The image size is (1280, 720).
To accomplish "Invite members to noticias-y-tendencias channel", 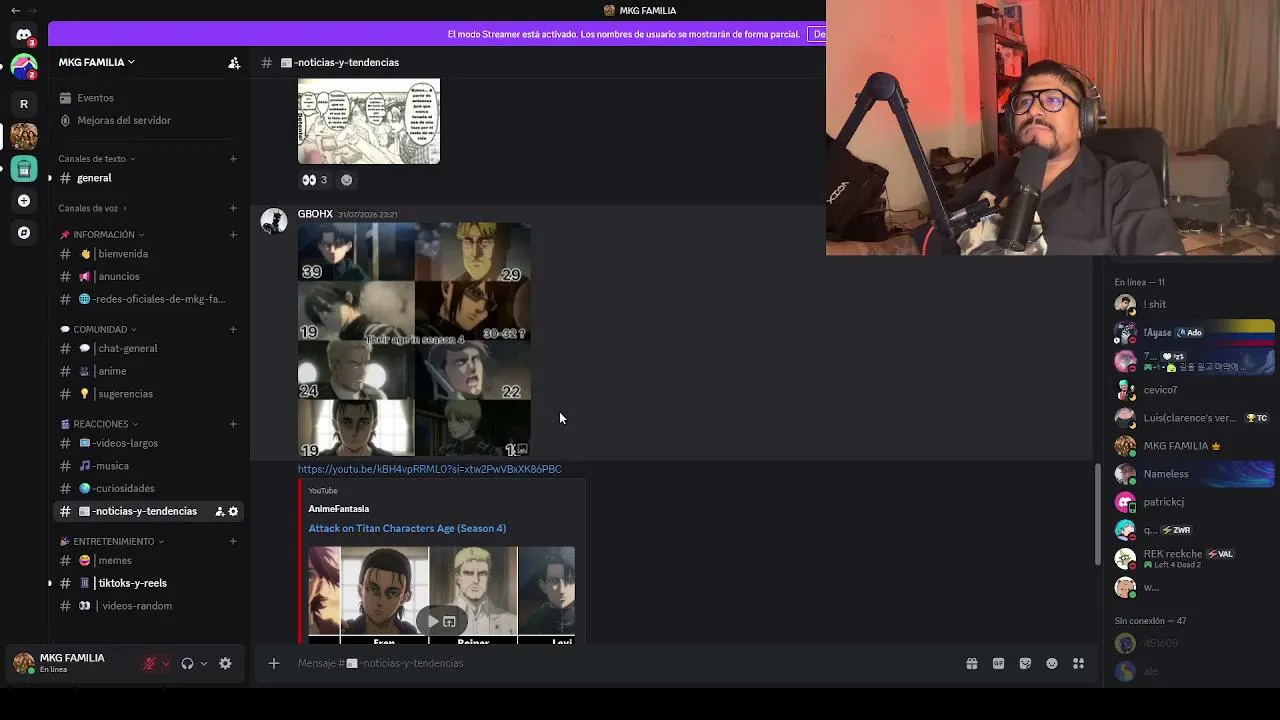I will (x=220, y=511).
